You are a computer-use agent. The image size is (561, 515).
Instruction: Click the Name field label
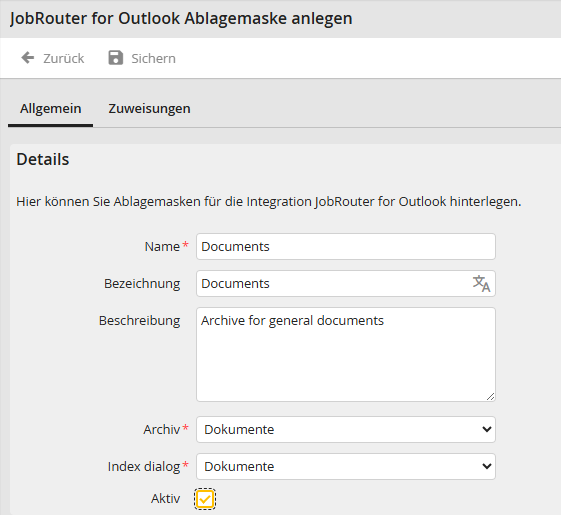point(162,247)
